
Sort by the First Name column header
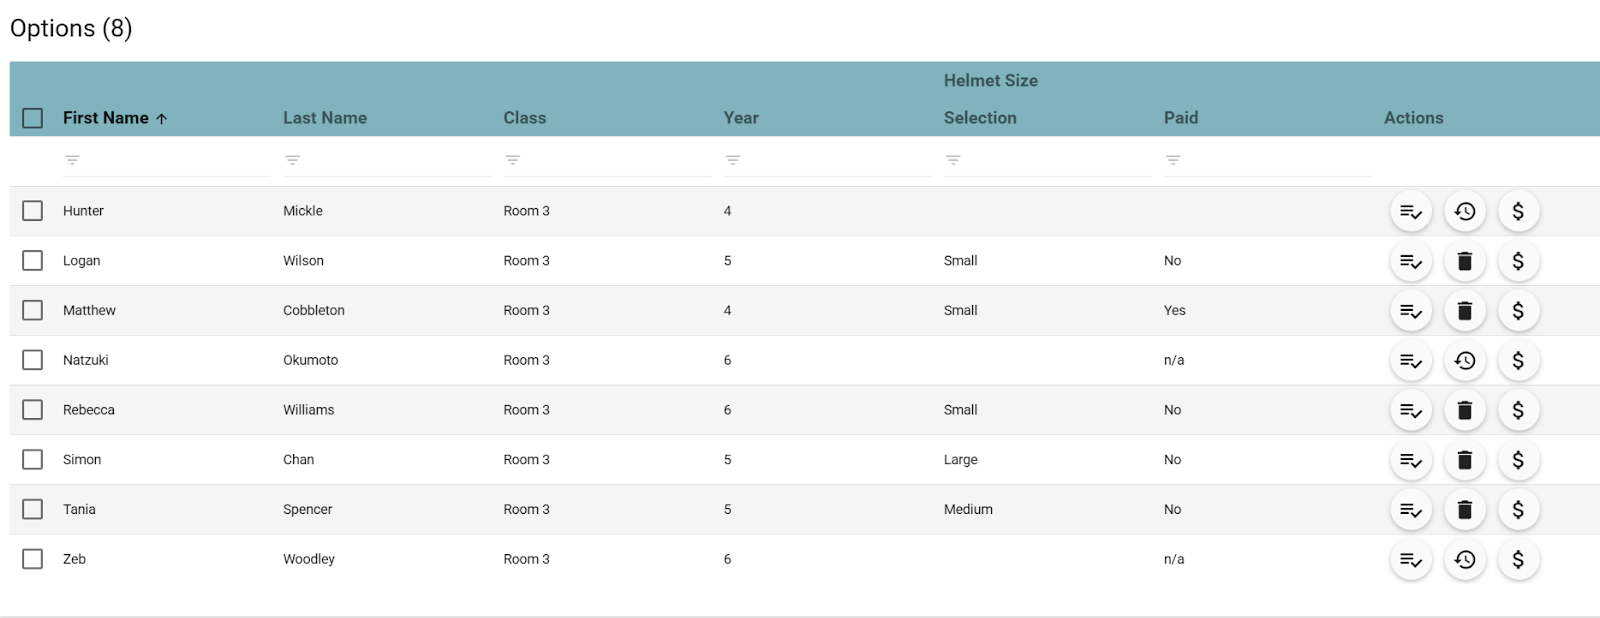click(x=106, y=118)
